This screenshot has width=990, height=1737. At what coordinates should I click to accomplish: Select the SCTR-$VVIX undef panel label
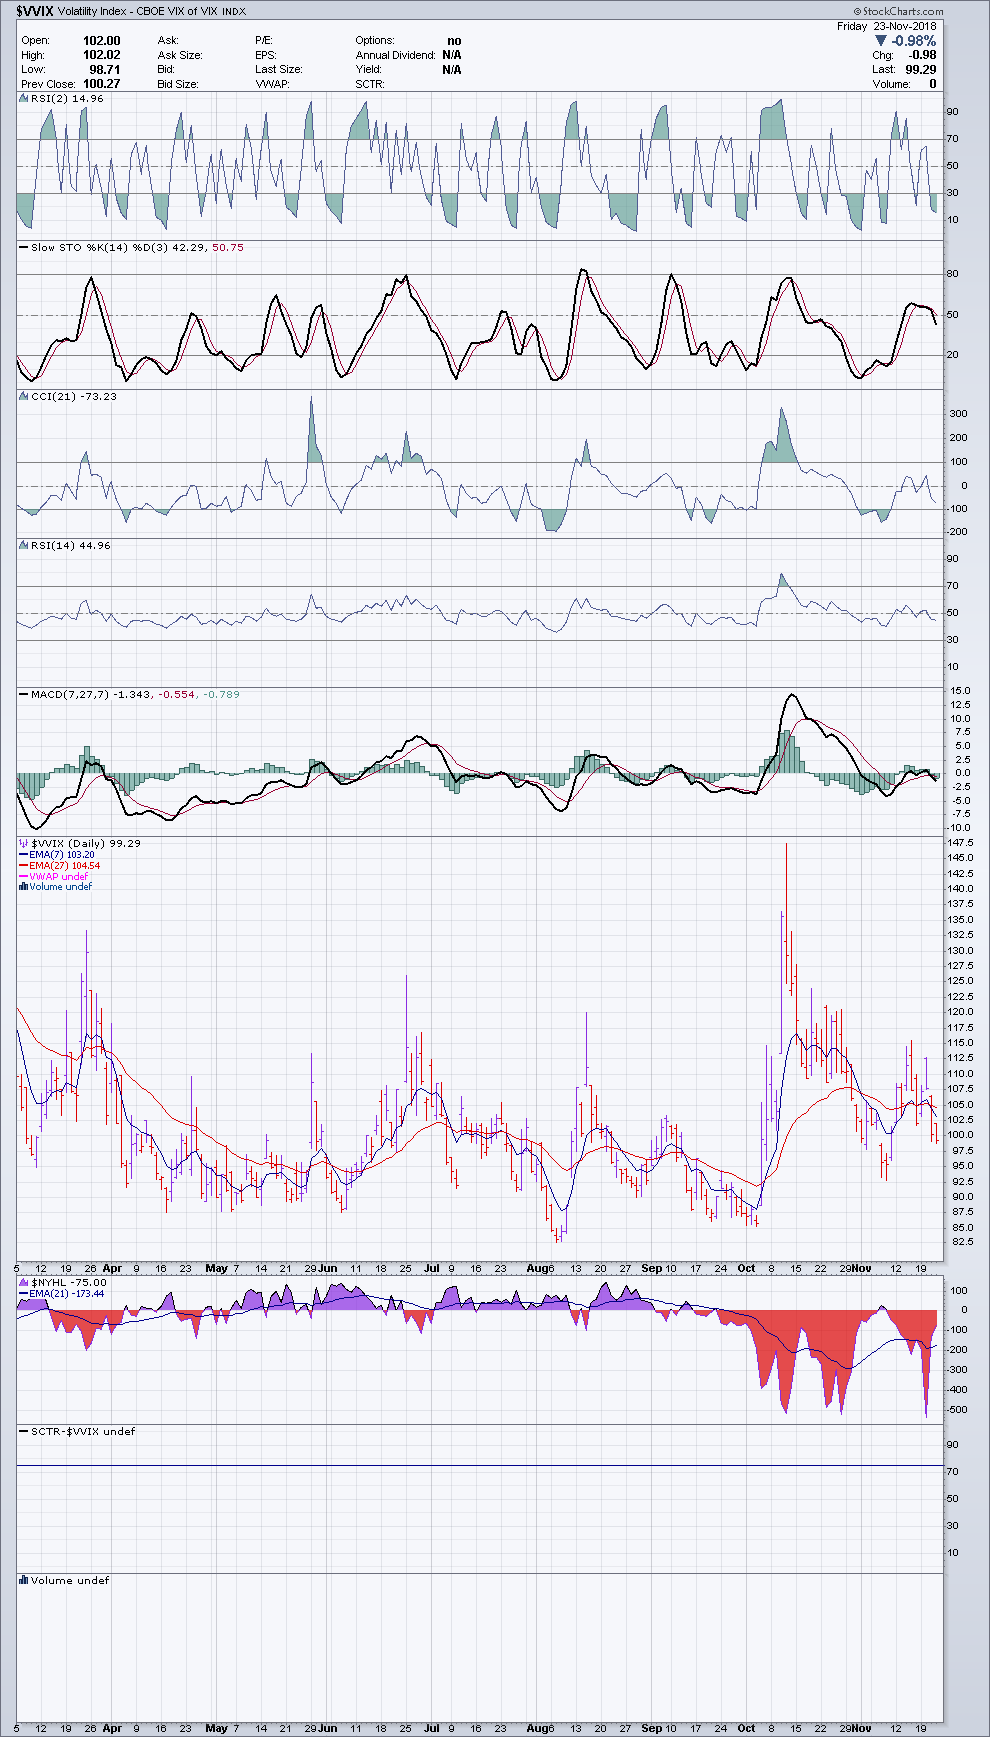(x=82, y=1432)
